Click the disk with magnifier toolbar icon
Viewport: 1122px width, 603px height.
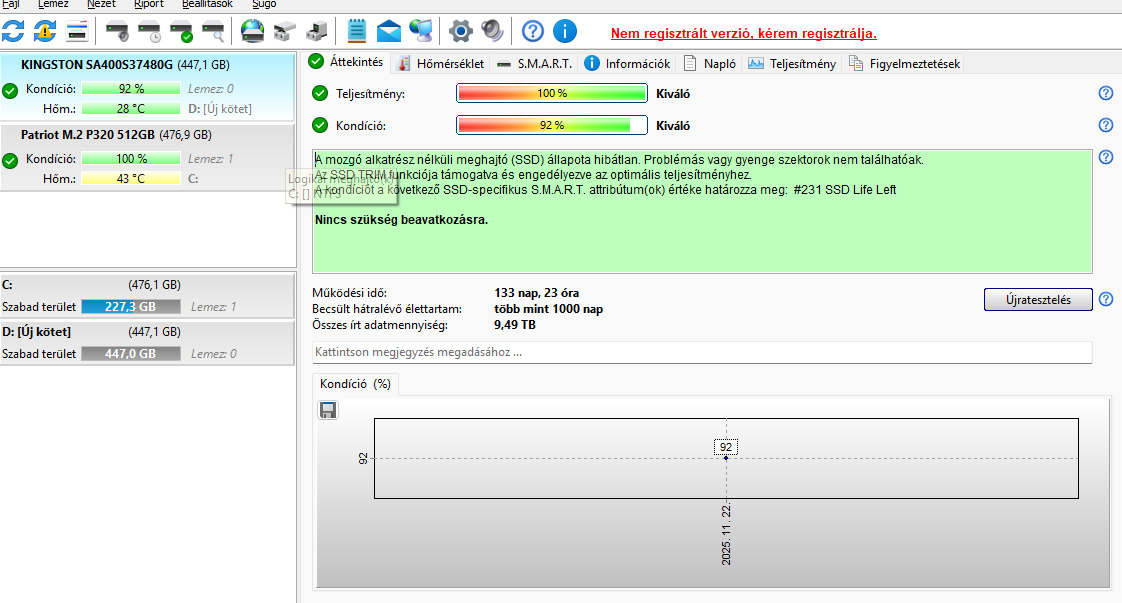point(213,31)
